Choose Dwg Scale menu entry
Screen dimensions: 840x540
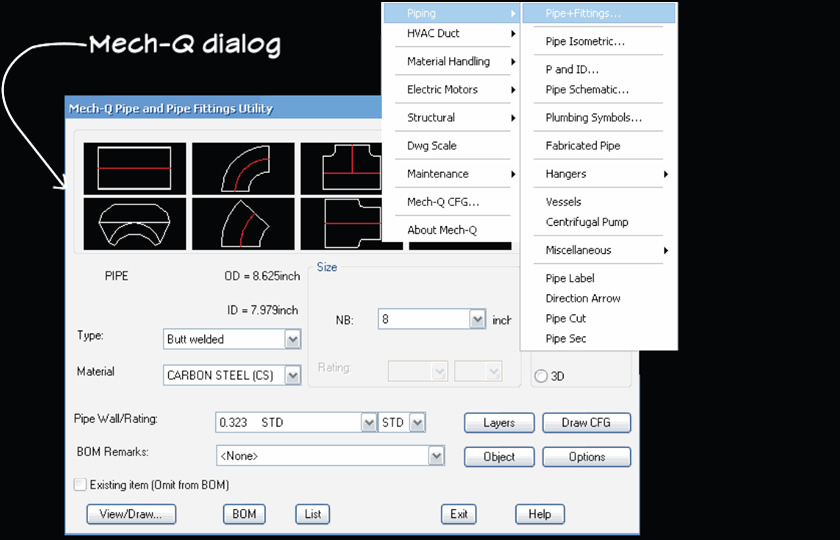pos(452,146)
